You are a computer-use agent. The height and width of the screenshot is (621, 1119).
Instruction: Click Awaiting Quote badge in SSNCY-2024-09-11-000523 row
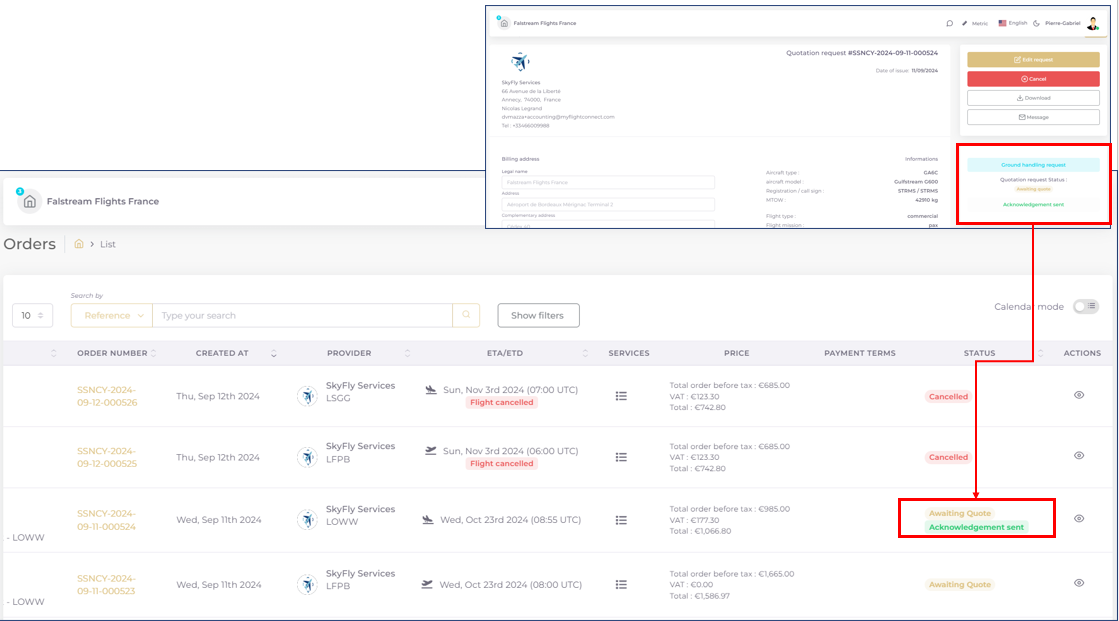960,585
